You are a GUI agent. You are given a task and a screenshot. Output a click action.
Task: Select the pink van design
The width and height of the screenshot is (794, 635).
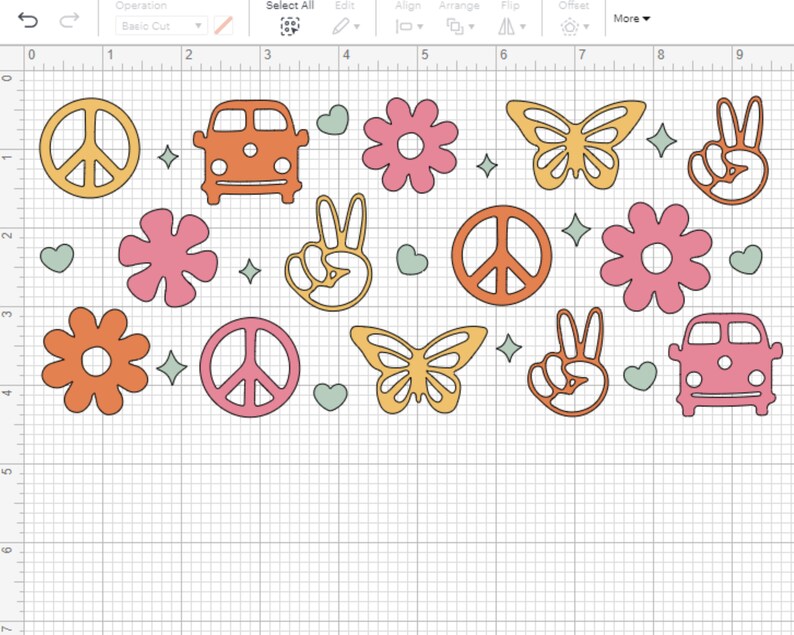pos(725,364)
